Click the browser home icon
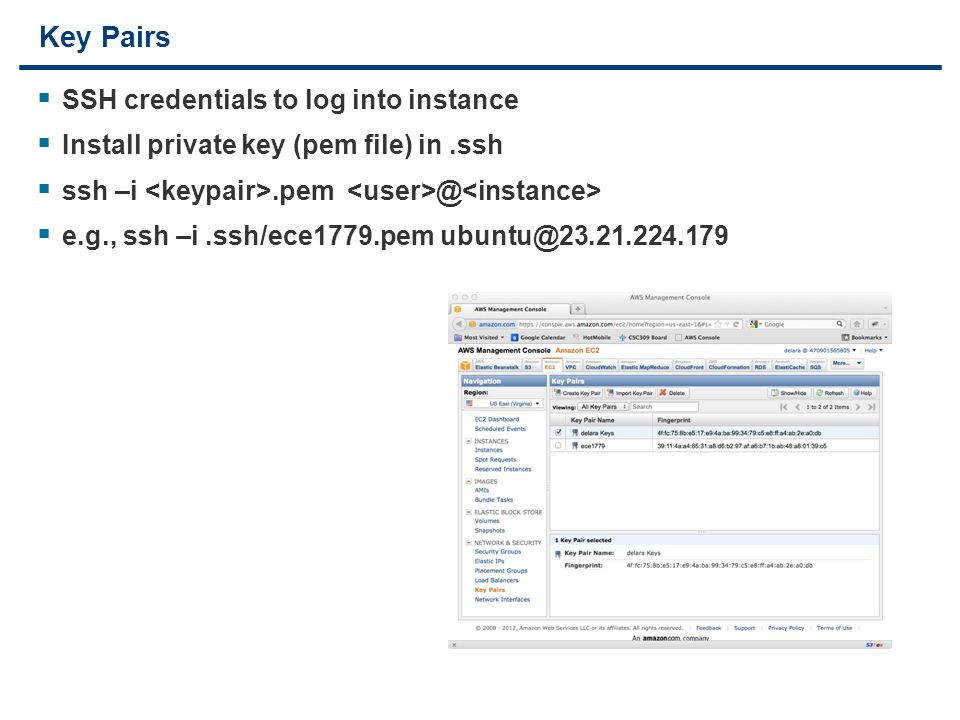Screen dimensions: 960x720 pos(857,324)
